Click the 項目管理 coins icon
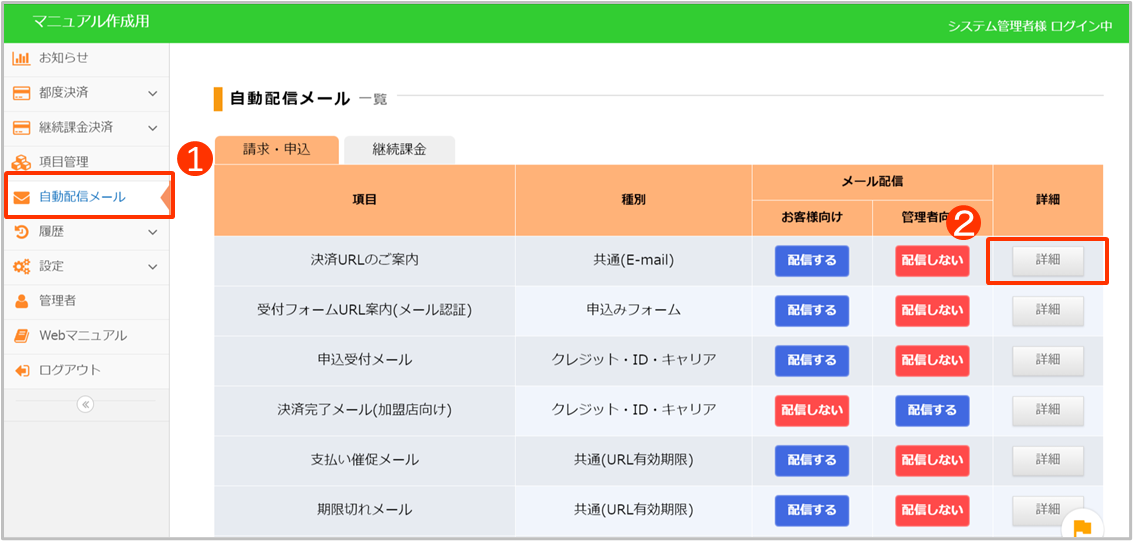Image resolution: width=1133 pixels, height=541 pixels. (x=21, y=162)
